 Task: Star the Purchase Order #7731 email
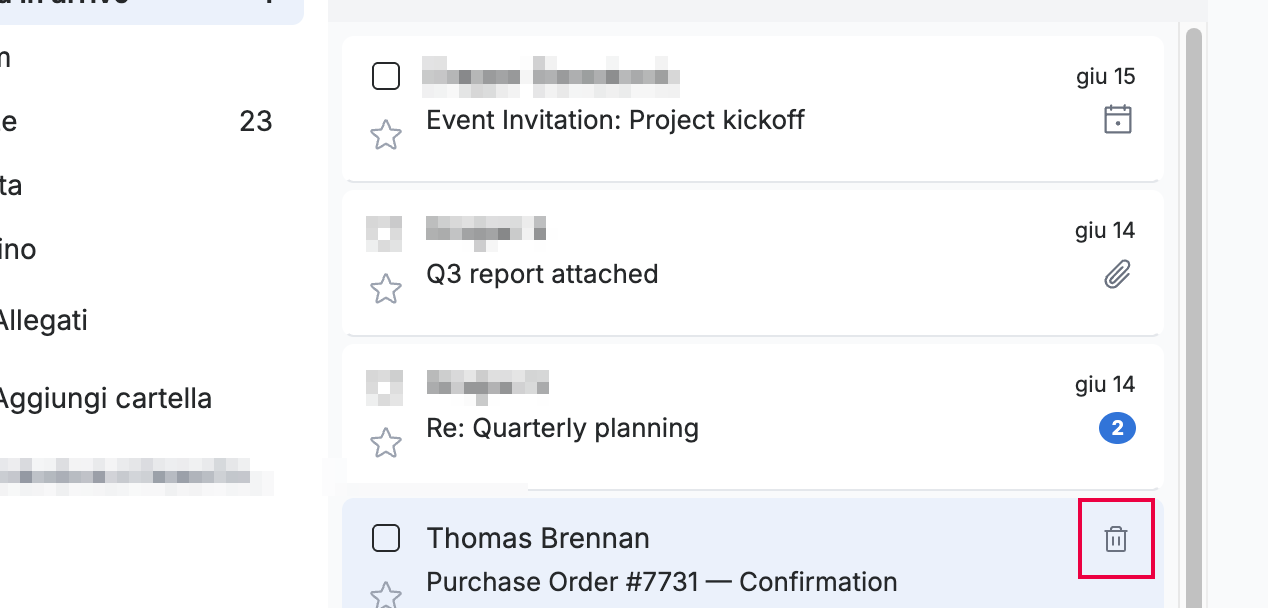coord(386,596)
